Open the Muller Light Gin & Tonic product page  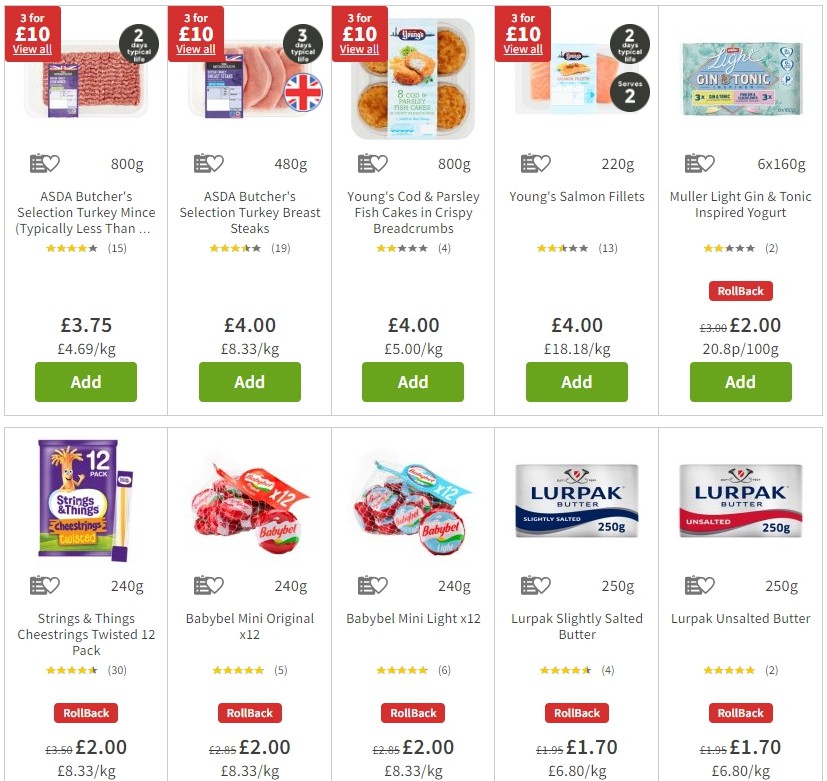740,205
